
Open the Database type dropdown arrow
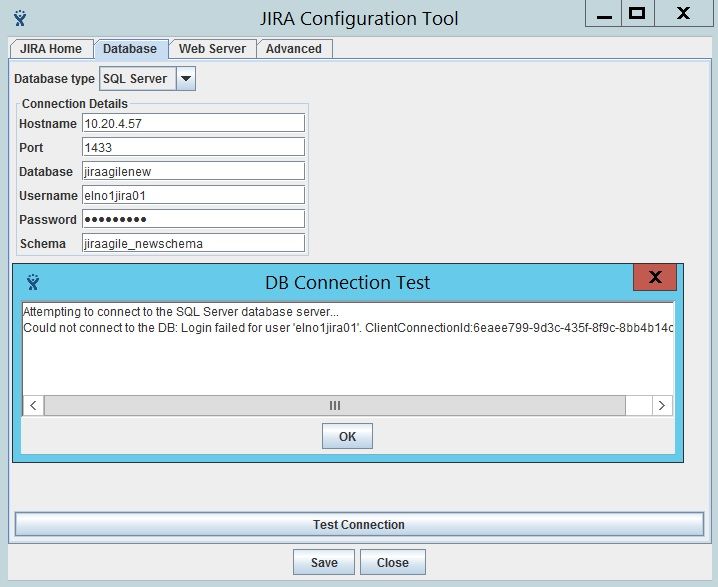click(x=185, y=78)
